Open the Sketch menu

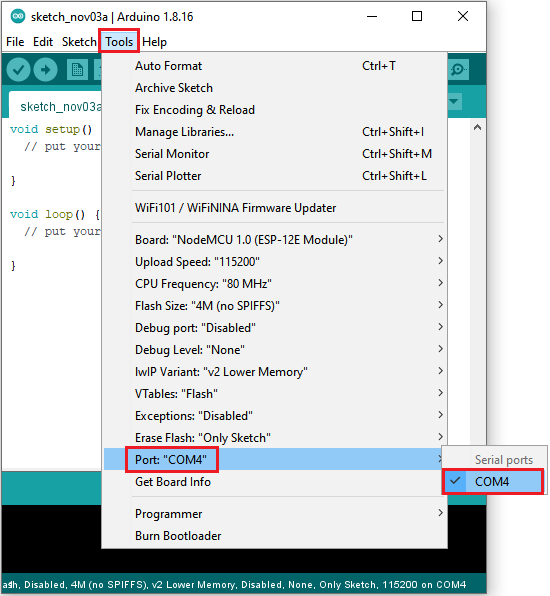(x=79, y=41)
